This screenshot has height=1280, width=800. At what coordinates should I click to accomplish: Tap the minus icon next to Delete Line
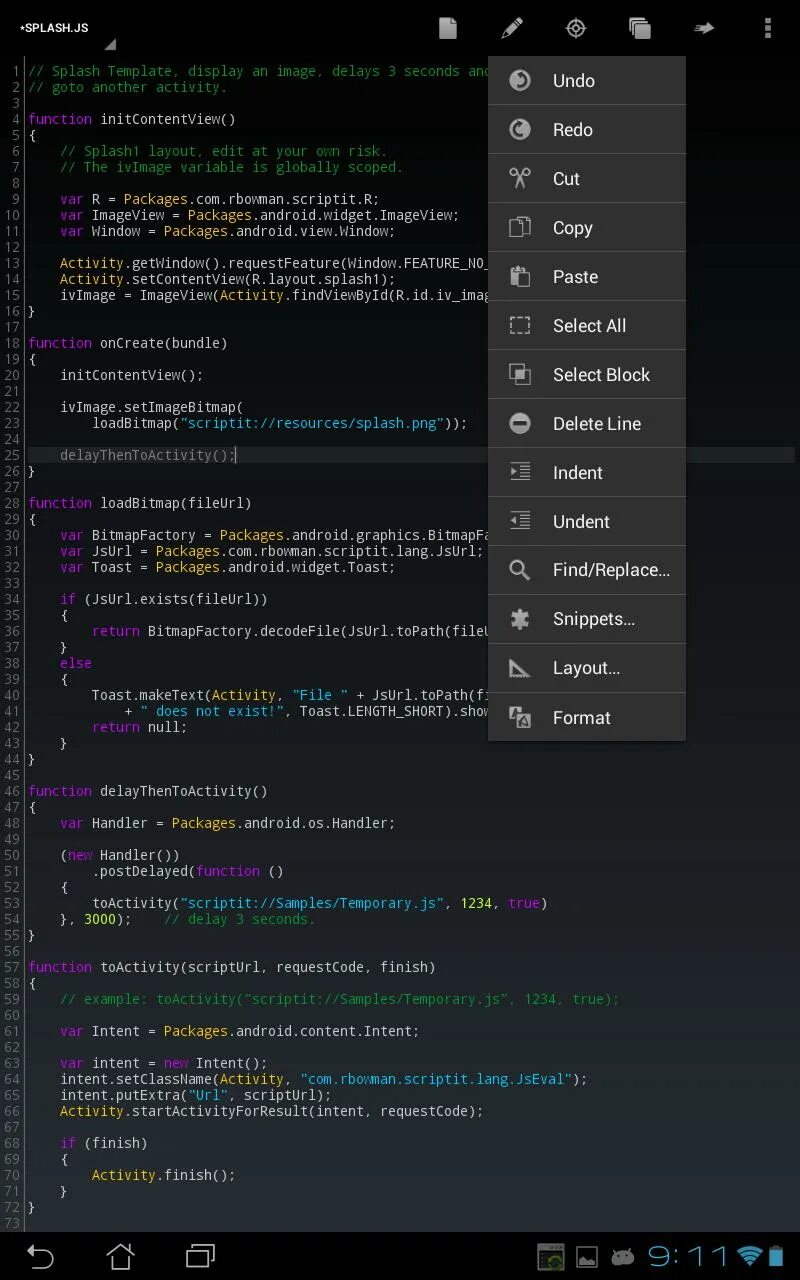click(519, 423)
